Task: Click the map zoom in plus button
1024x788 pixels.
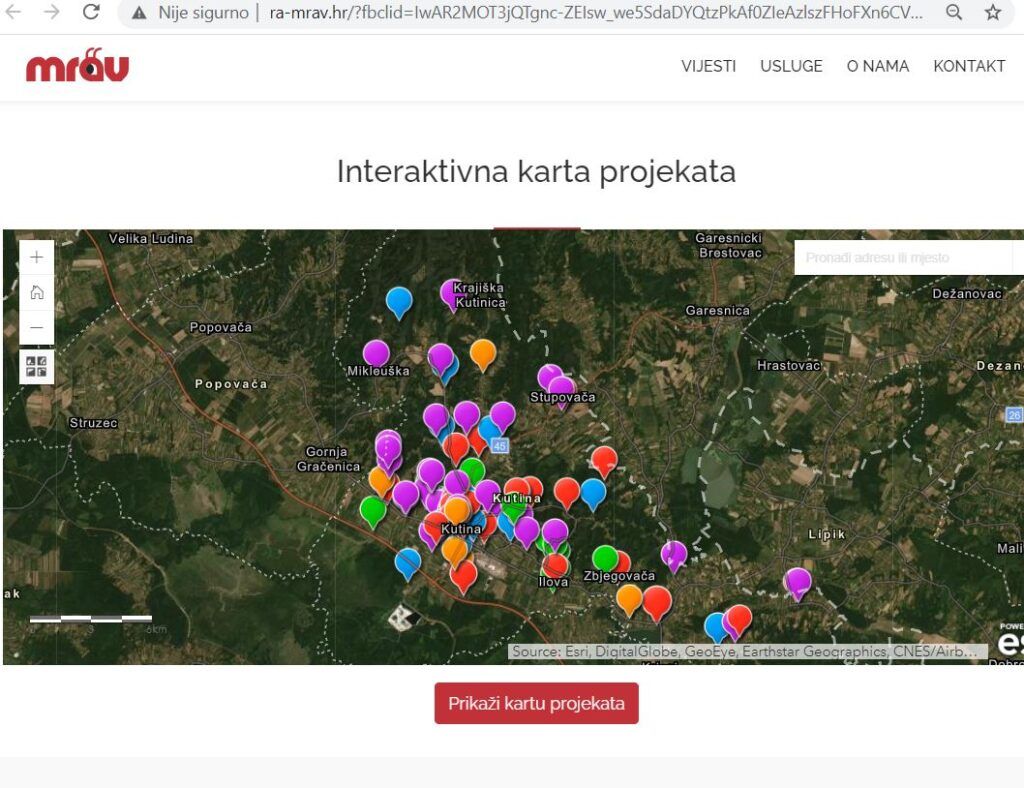Action: 37,257
